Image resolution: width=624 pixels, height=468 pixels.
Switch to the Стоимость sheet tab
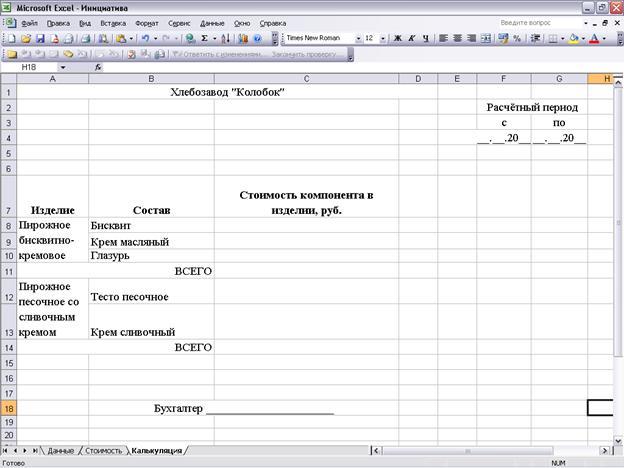coord(103,451)
